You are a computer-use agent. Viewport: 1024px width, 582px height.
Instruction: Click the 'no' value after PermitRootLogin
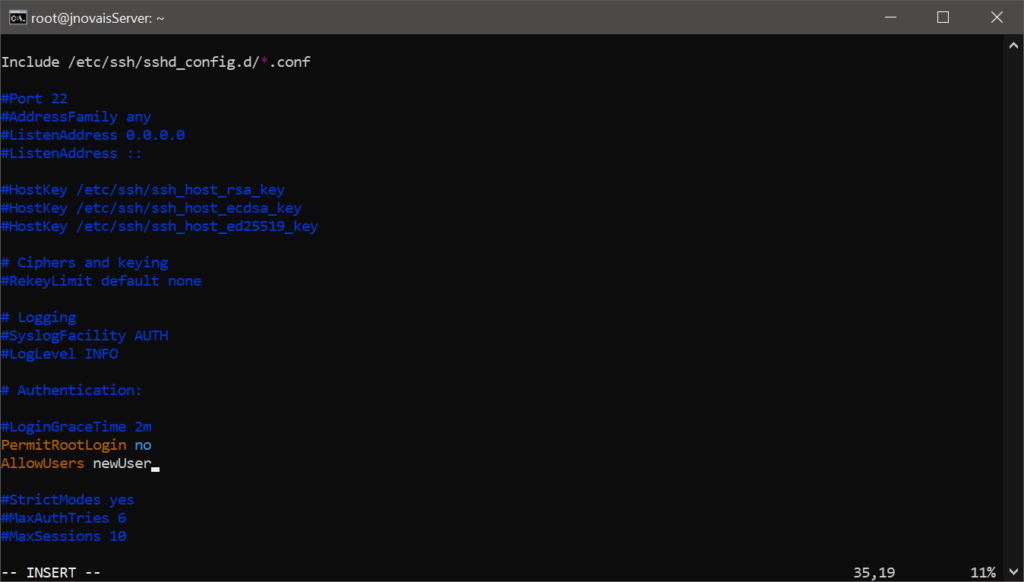point(143,445)
